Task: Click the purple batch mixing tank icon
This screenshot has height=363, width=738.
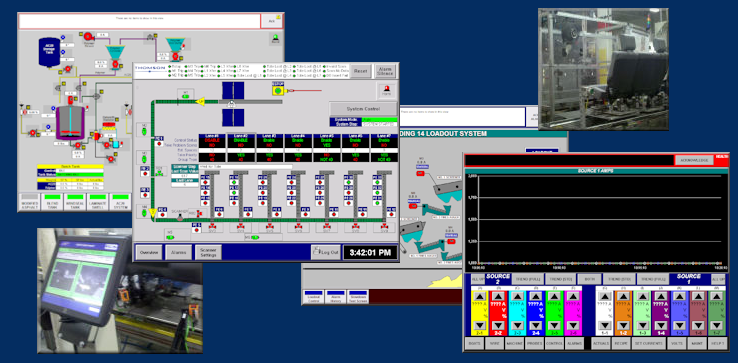Action: (x=71, y=122)
